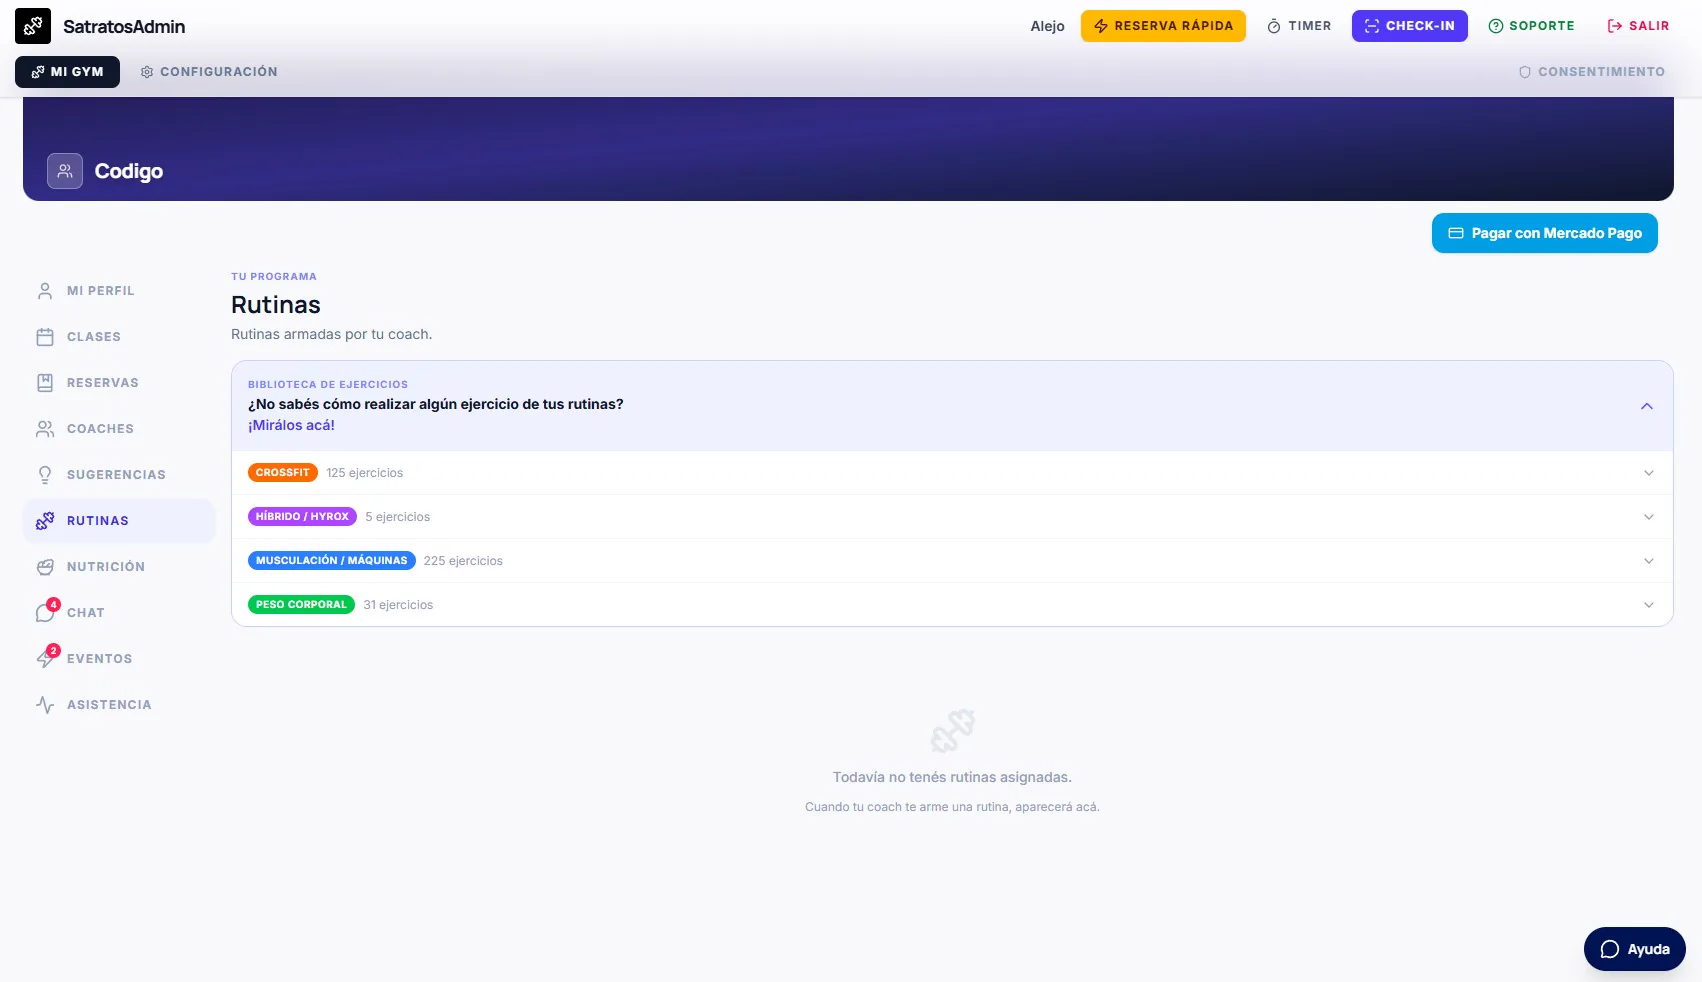Expand the Peso Corporal exercises row
Image resolution: width=1702 pixels, height=982 pixels.
pos(952,605)
